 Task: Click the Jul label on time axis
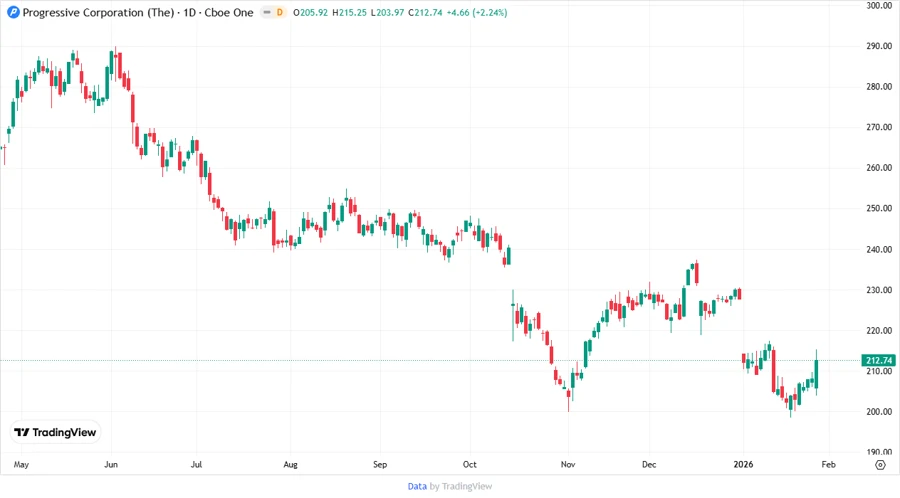(196, 464)
